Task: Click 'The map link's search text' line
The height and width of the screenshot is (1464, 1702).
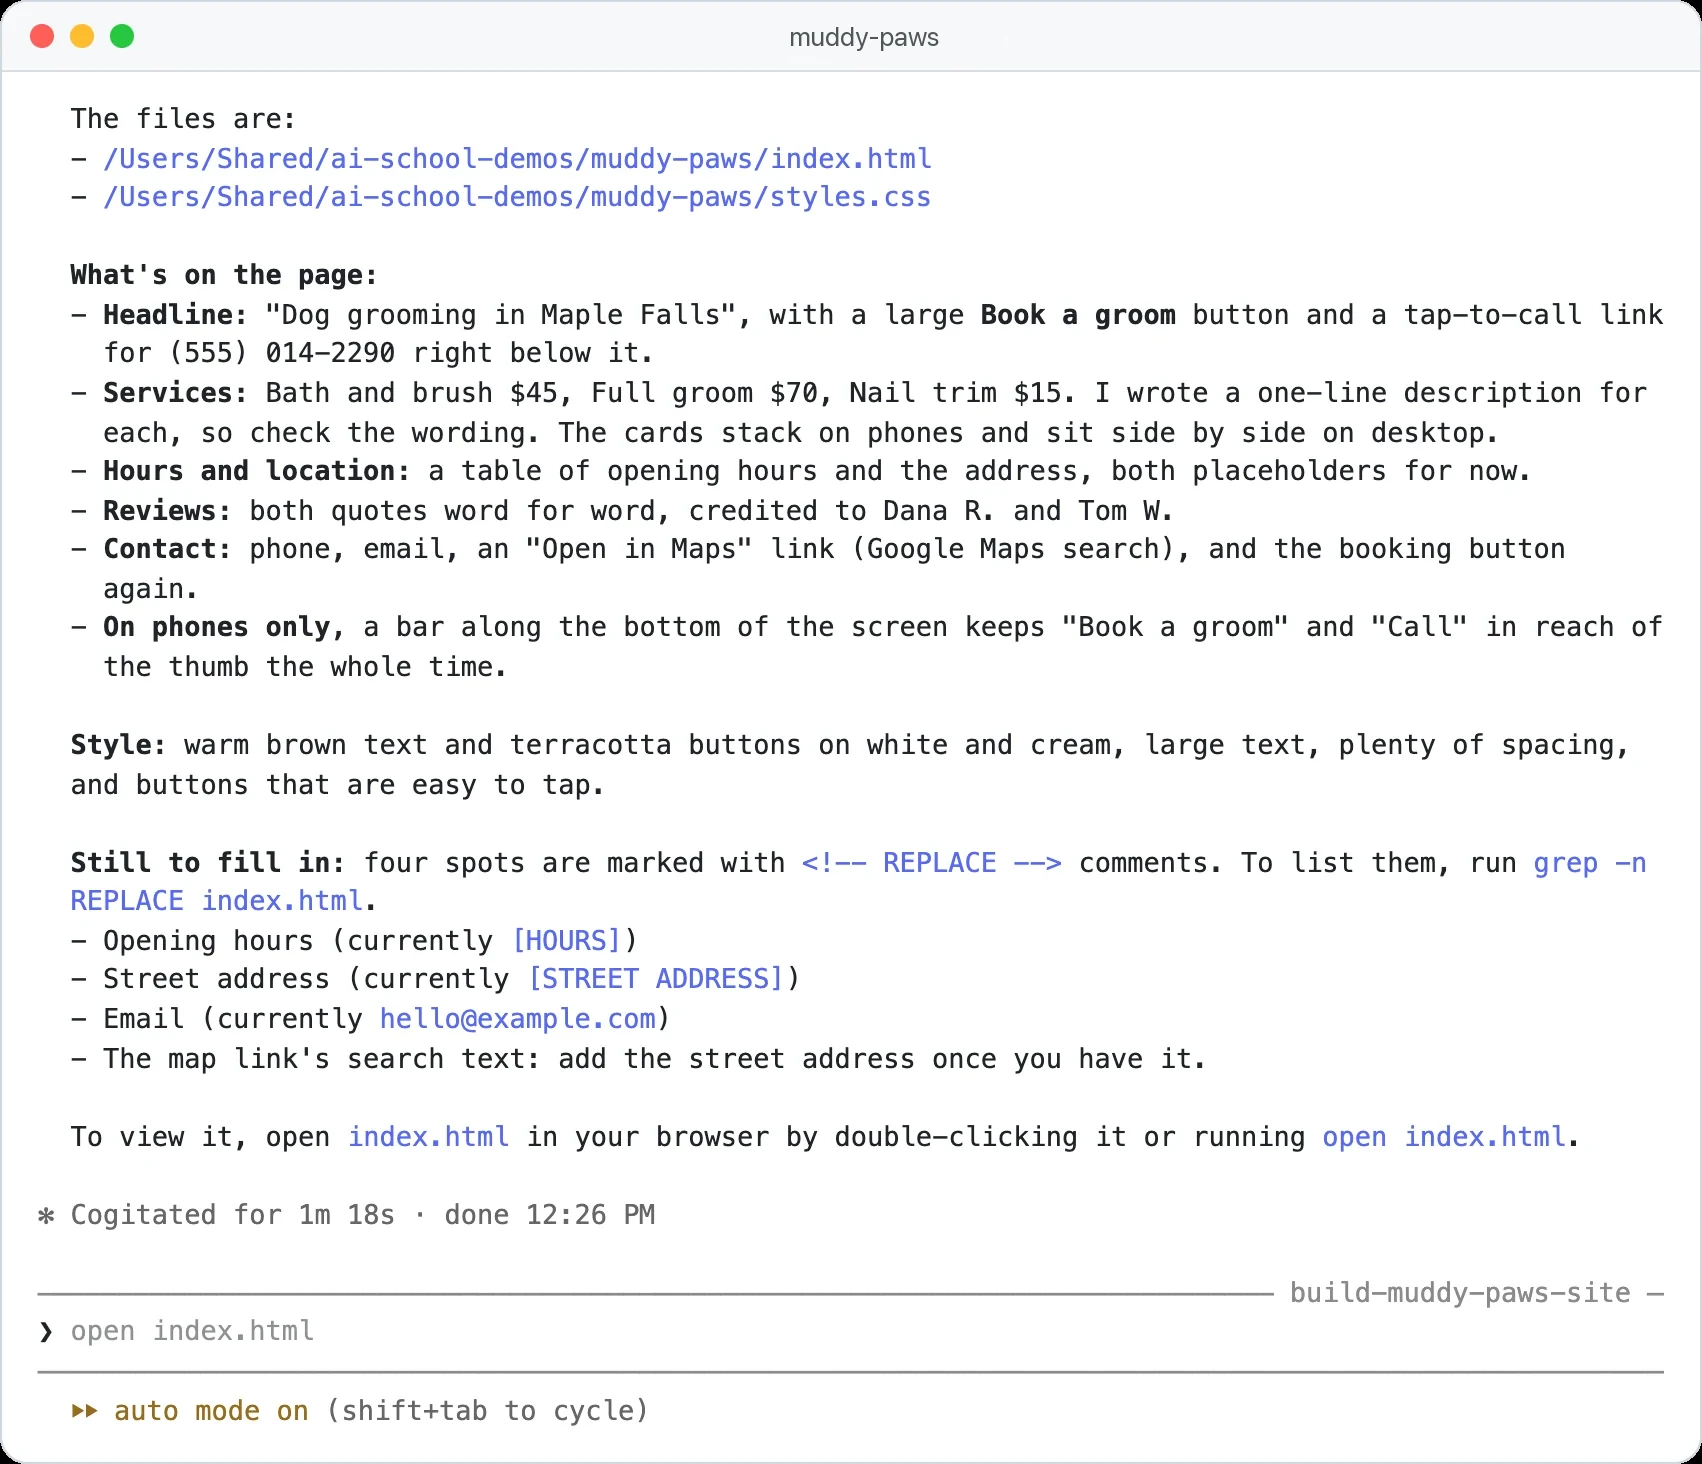Action: coord(655,1058)
